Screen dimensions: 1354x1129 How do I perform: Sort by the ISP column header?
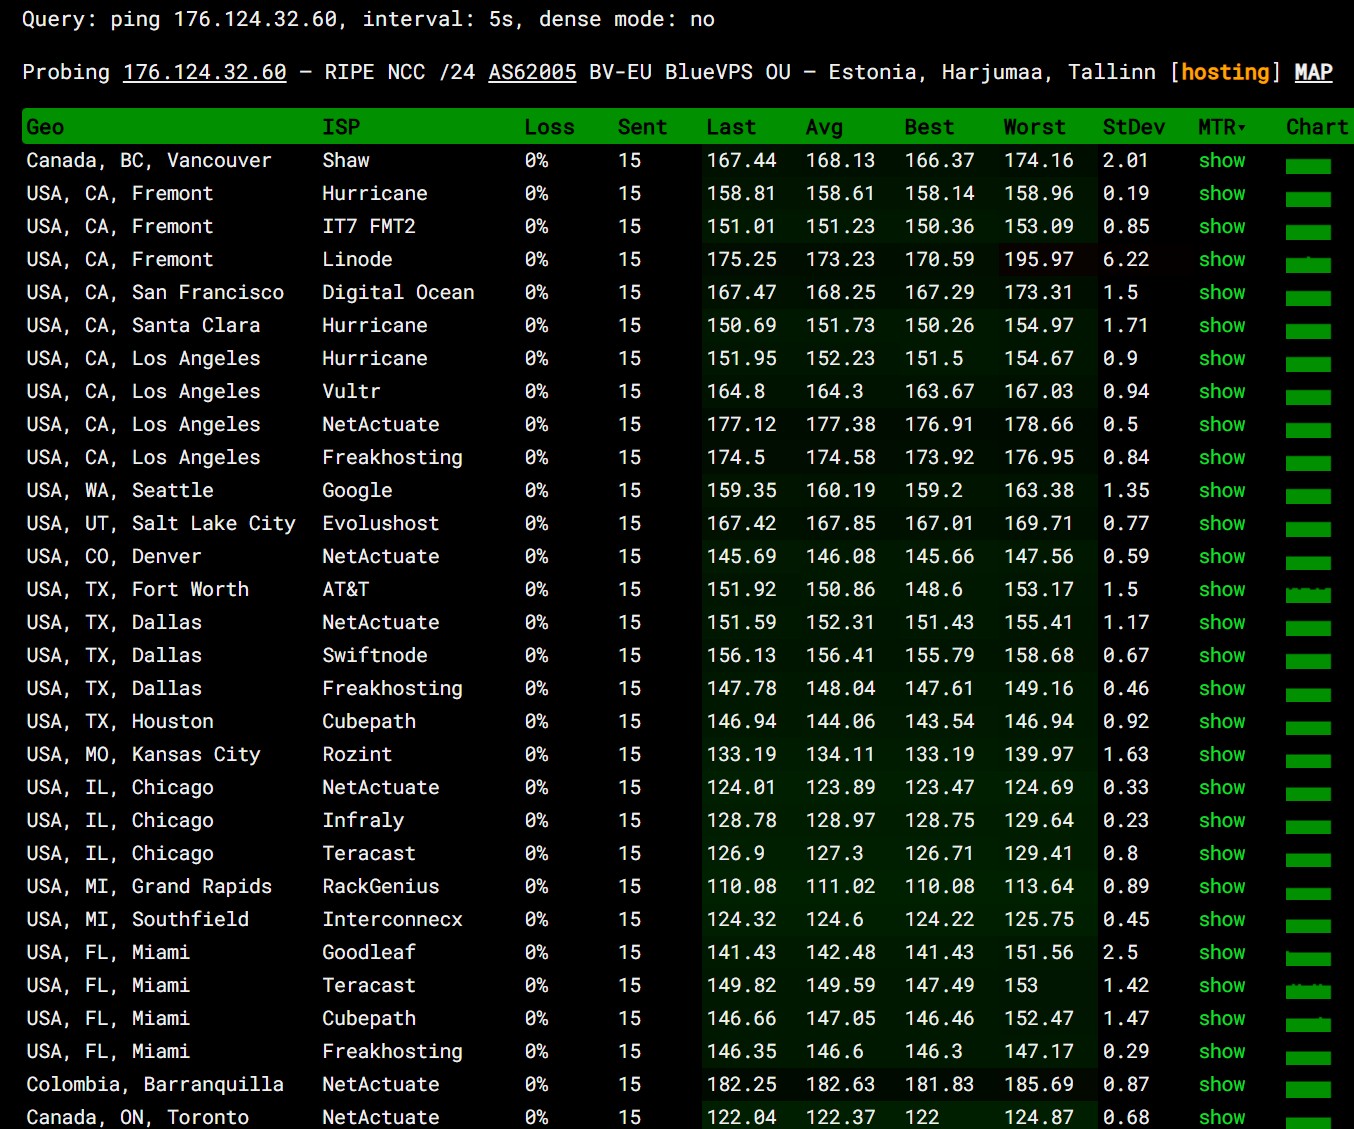coord(341,127)
